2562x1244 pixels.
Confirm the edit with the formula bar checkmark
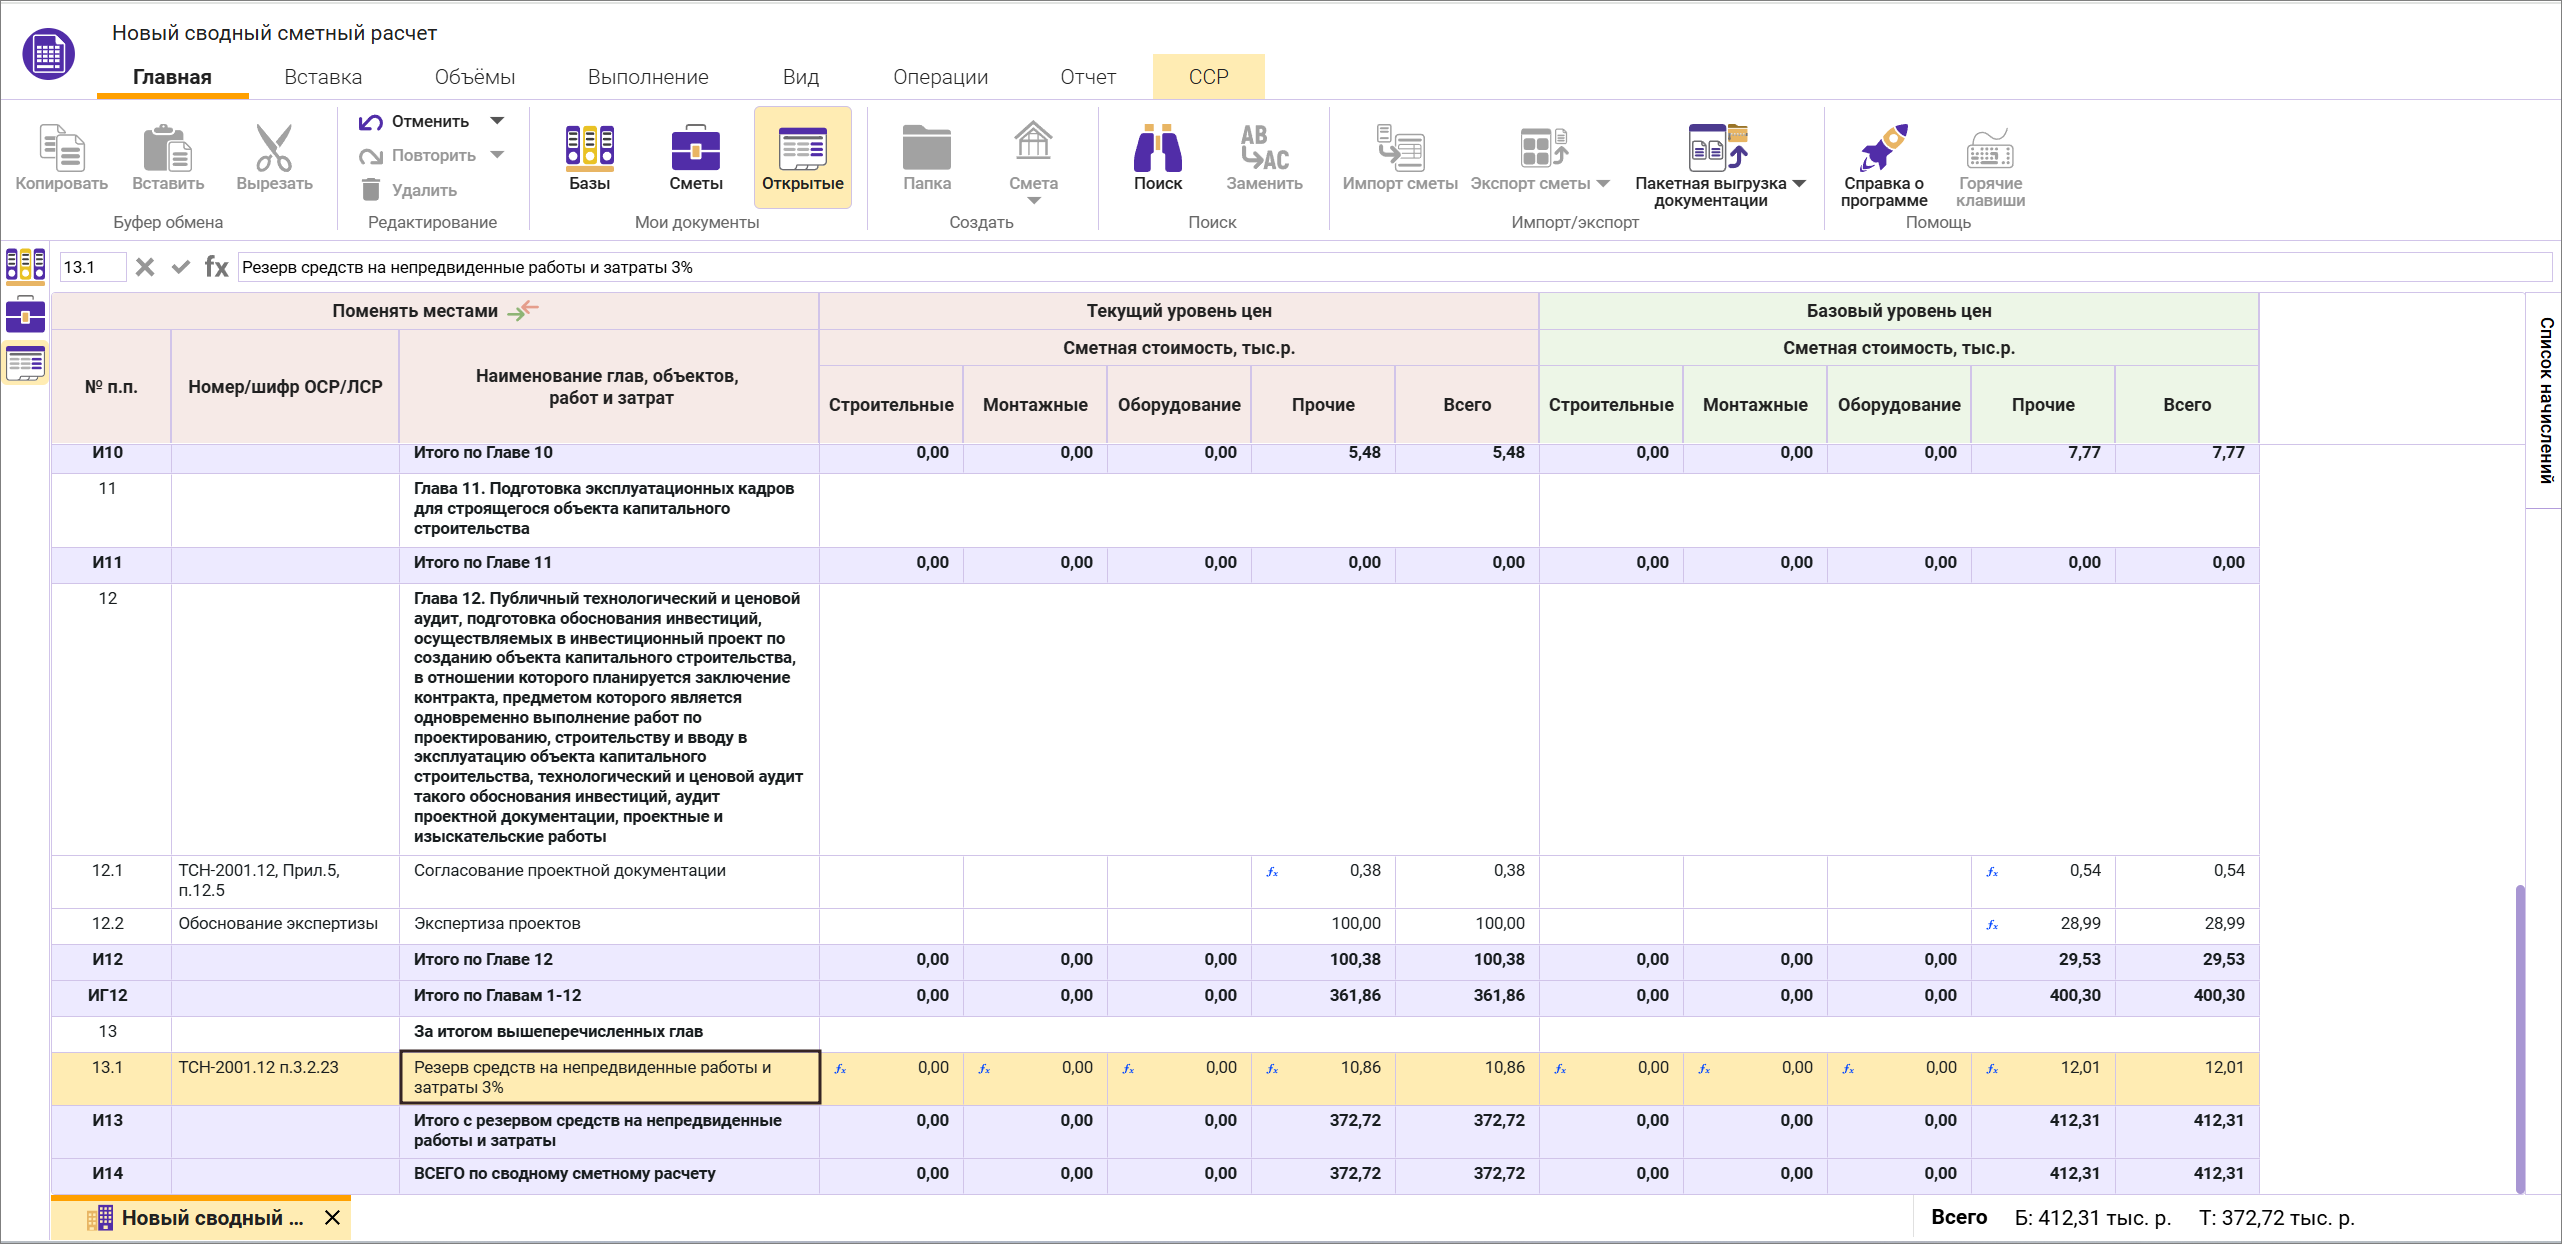pyautogui.click(x=181, y=267)
